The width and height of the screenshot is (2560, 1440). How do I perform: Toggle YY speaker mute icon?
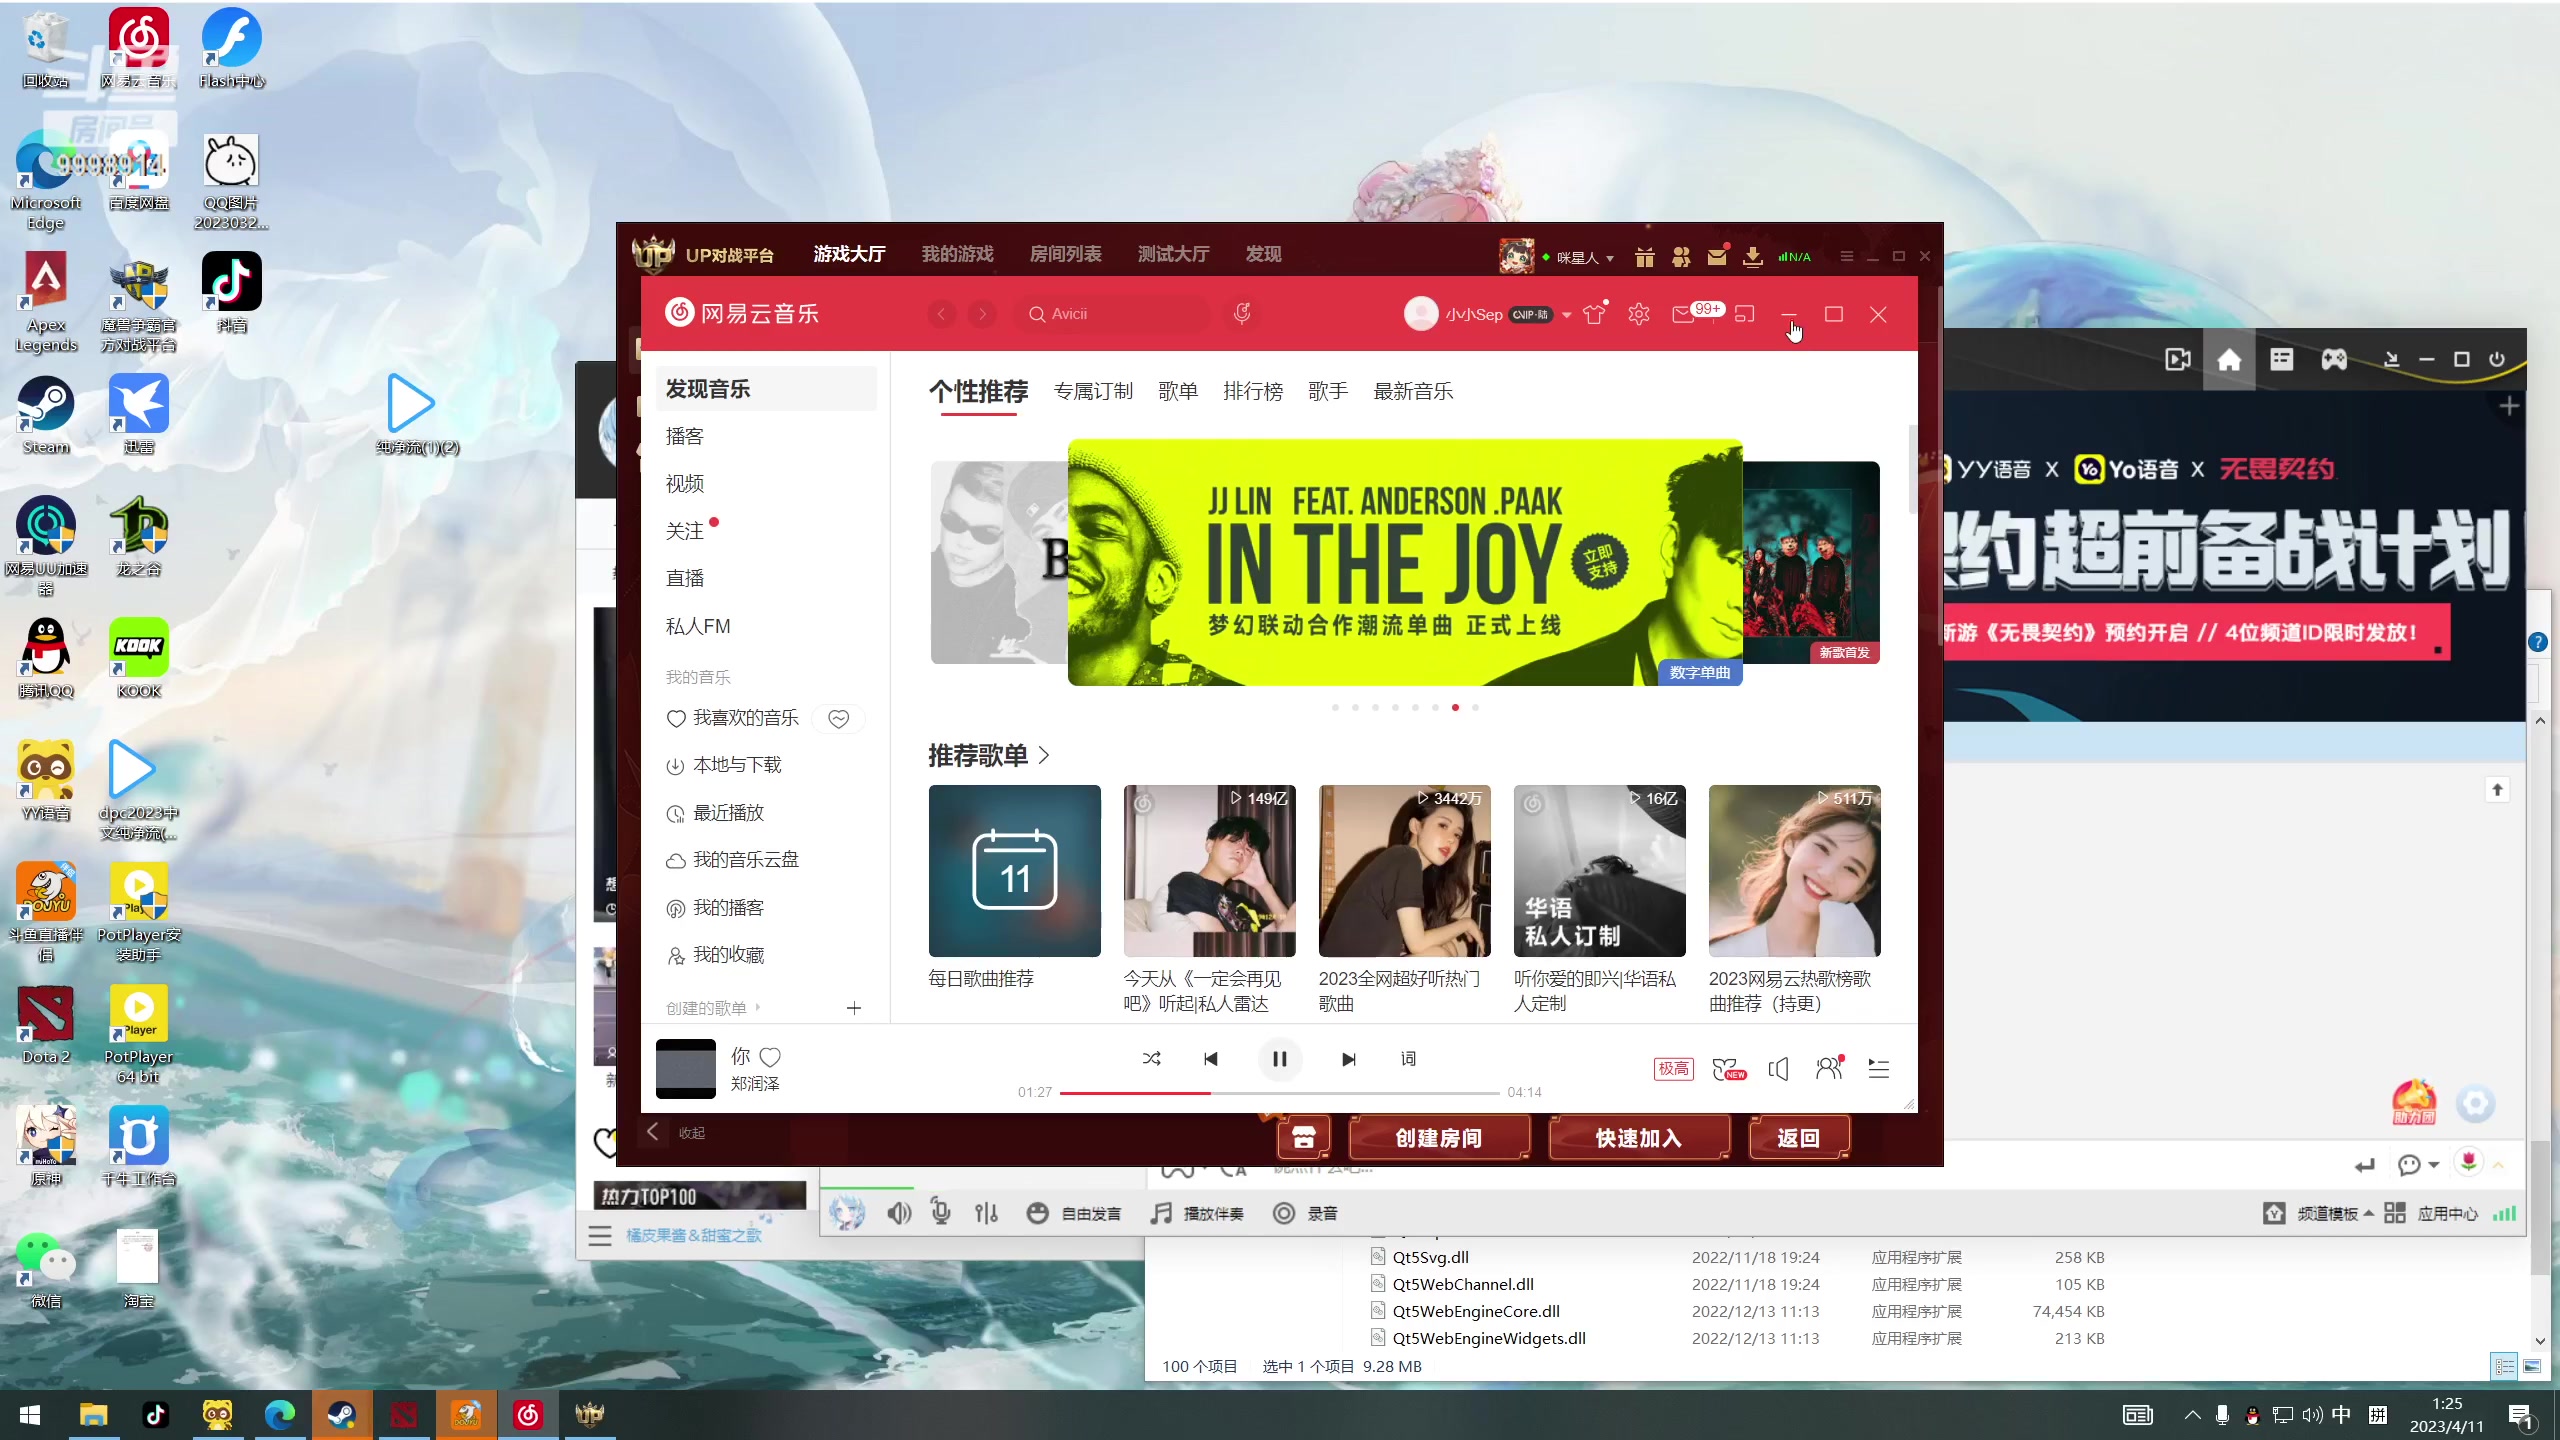point(899,1213)
